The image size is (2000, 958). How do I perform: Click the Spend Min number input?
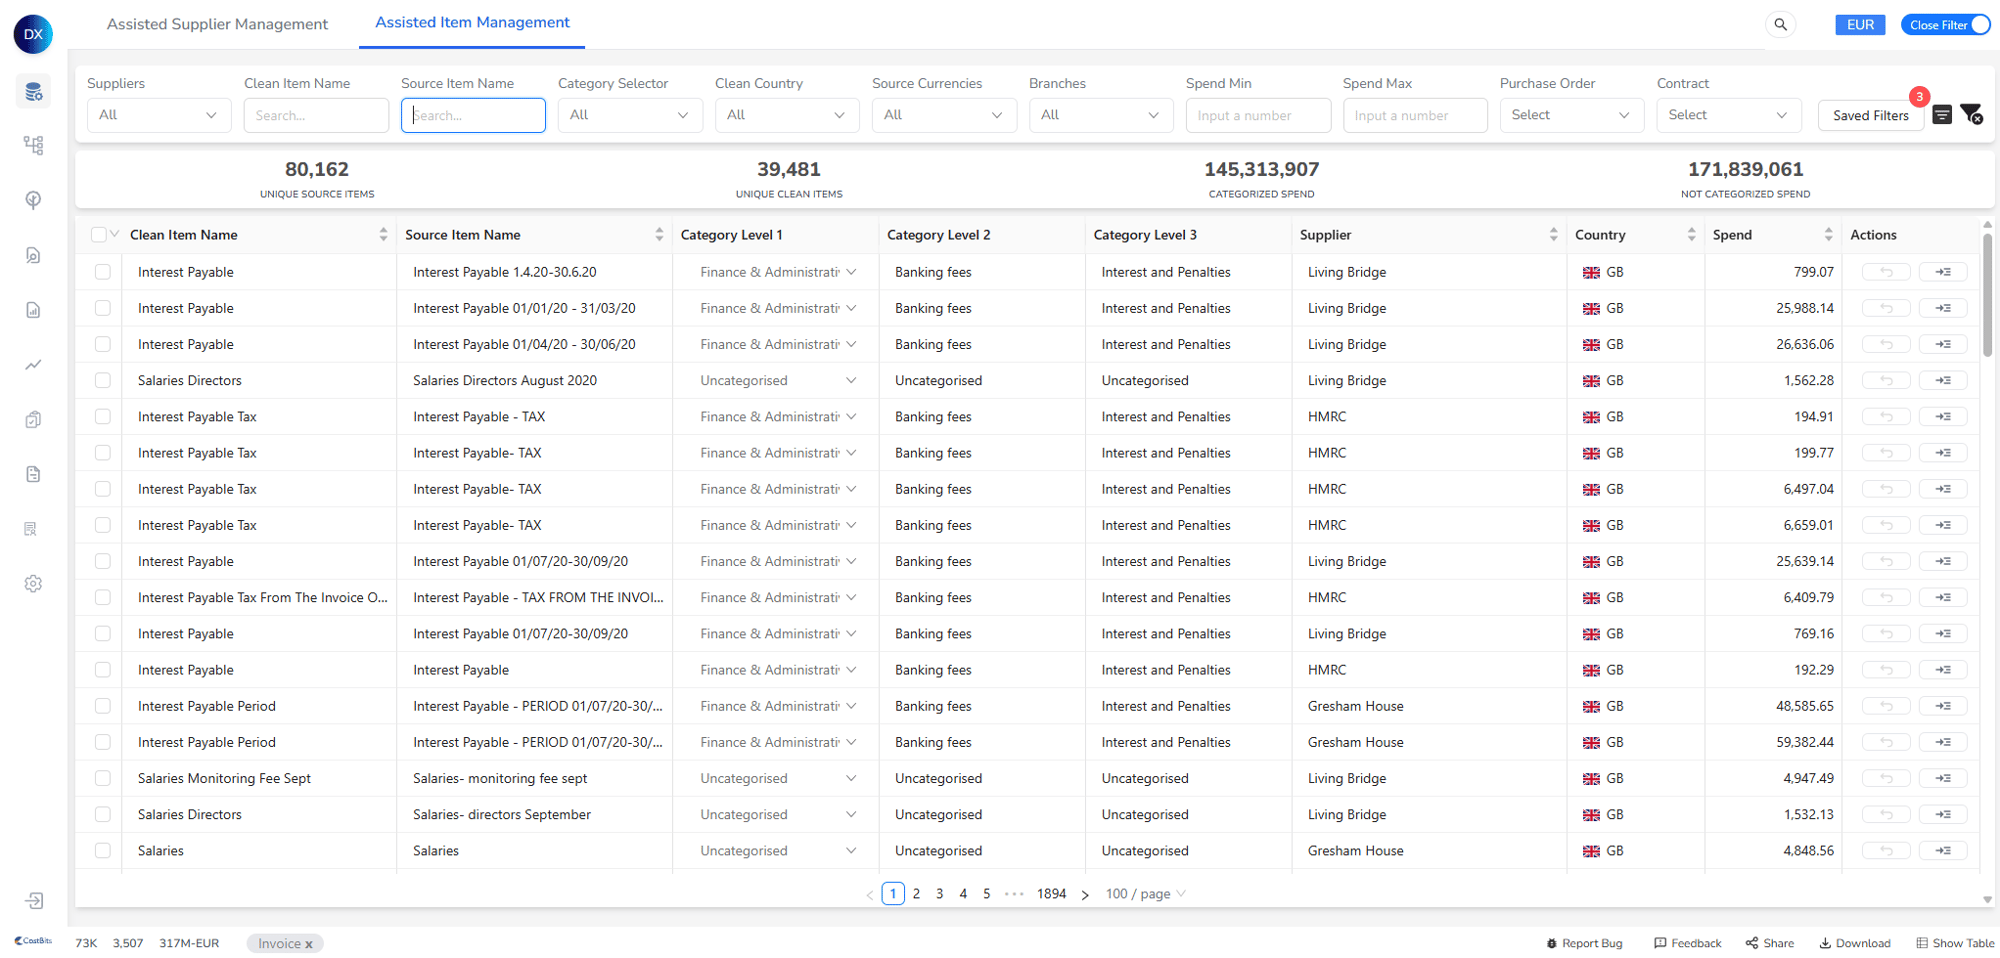(1257, 116)
